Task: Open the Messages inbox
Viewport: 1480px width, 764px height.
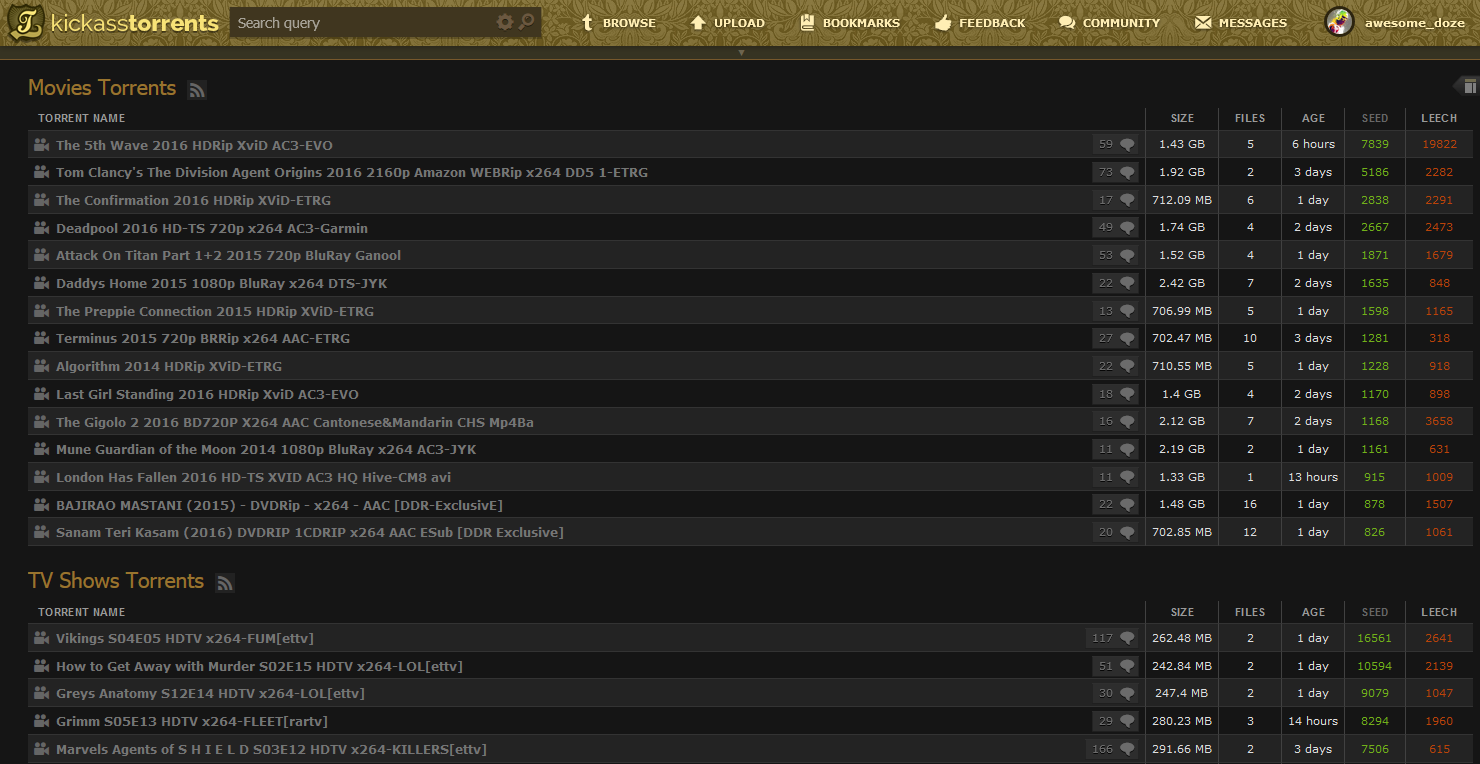Action: [x=1241, y=23]
